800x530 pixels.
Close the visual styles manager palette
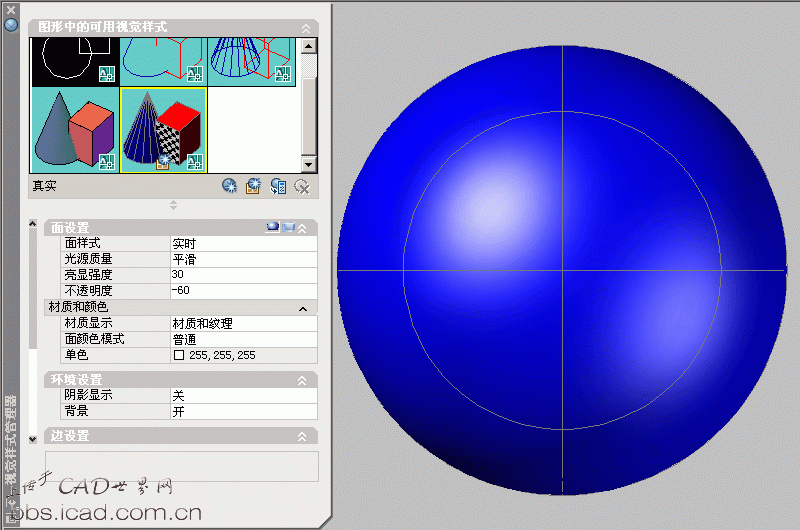pyautogui.click(x=11, y=10)
